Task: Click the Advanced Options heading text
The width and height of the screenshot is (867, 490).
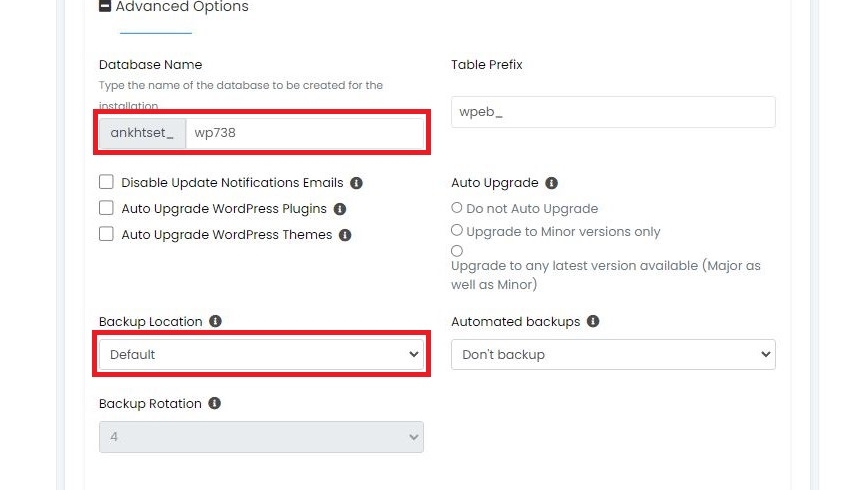Action: 182,7
